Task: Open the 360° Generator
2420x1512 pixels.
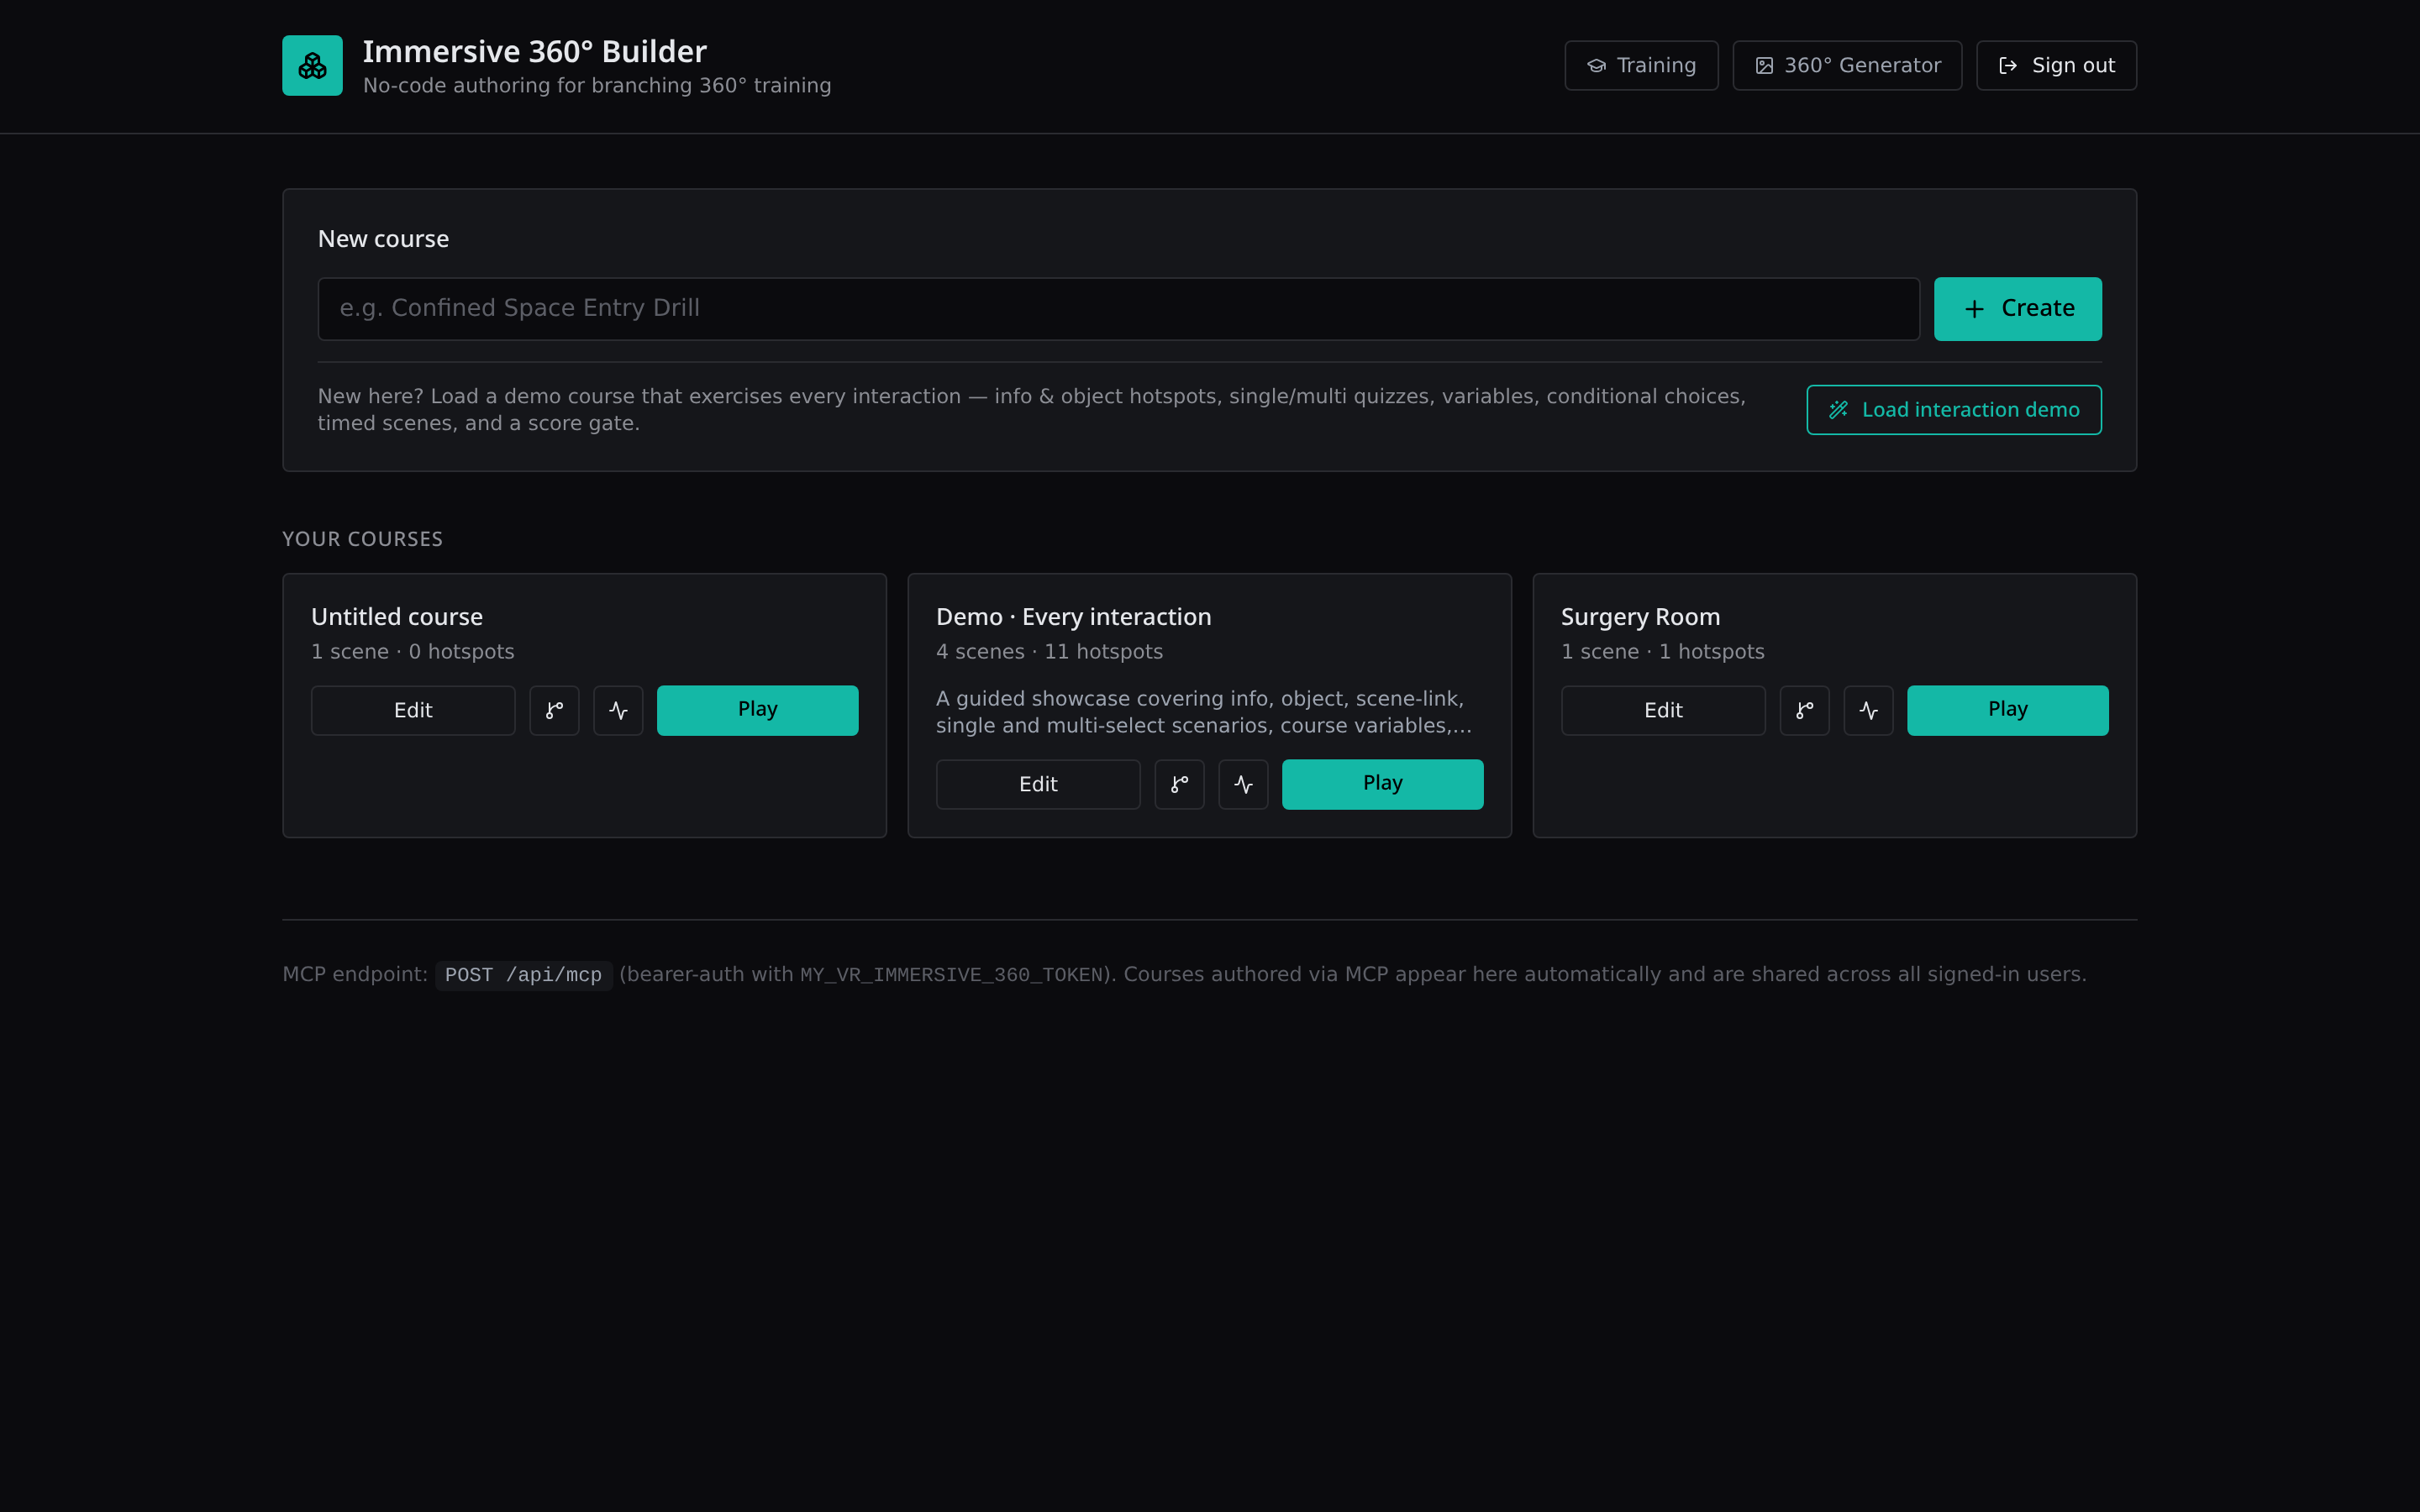Action: [x=1847, y=66]
